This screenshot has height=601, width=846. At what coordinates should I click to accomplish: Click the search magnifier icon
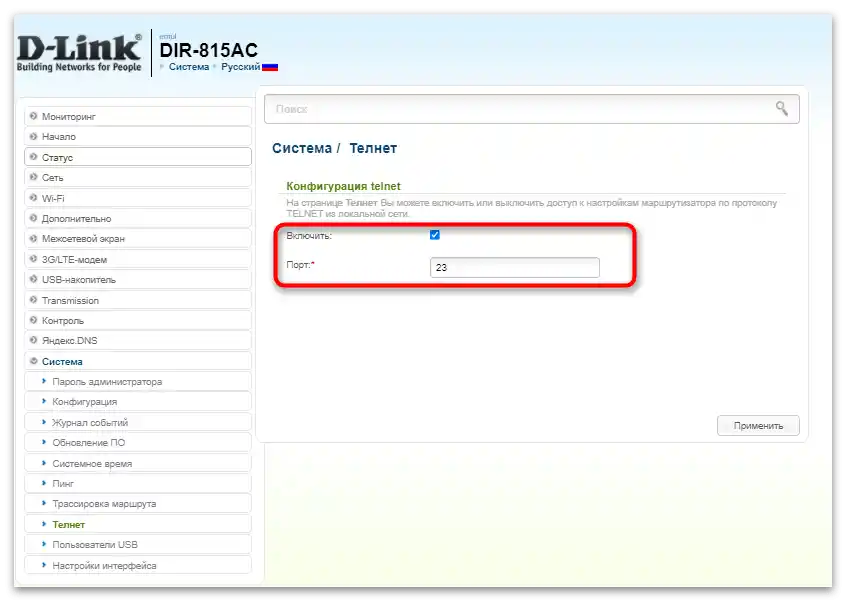pyautogui.click(x=782, y=108)
